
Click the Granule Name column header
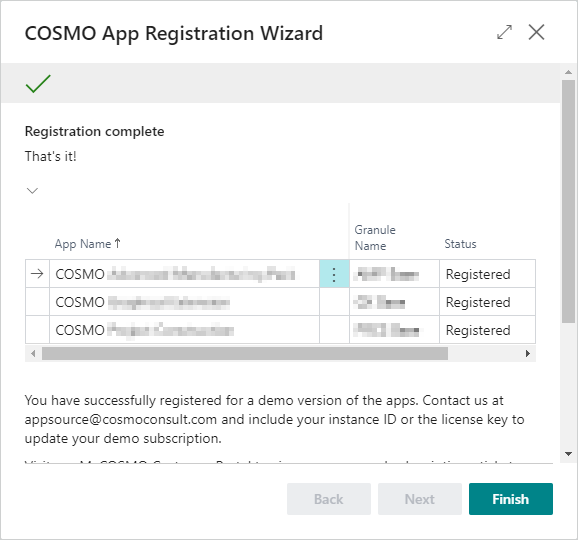pyautogui.click(x=375, y=238)
